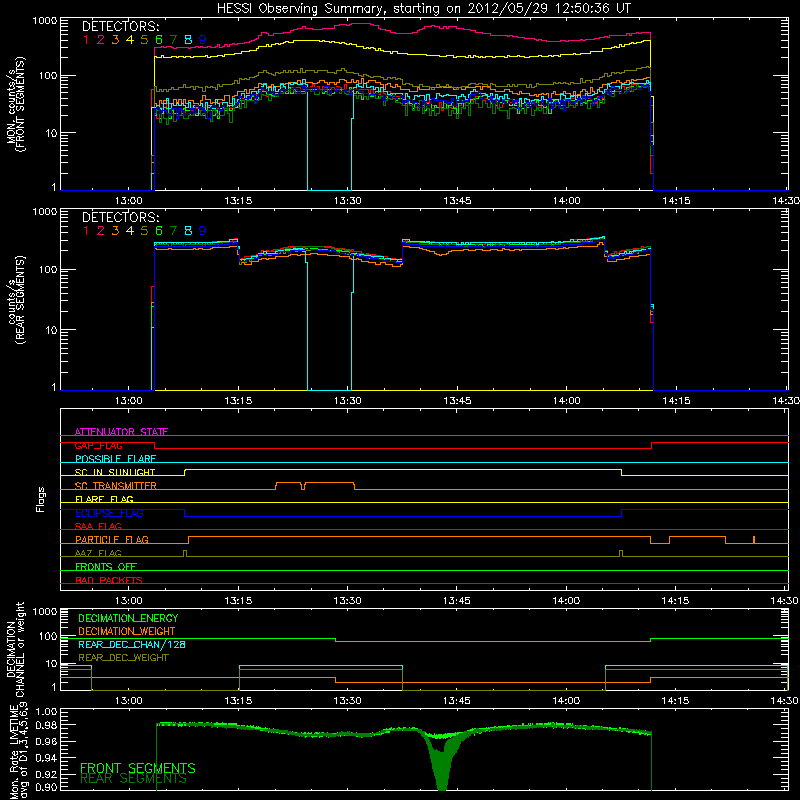Screen dimensions: 800x800
Task: Select detector 9 in front segments legend
Action: (x=202, y=40)
